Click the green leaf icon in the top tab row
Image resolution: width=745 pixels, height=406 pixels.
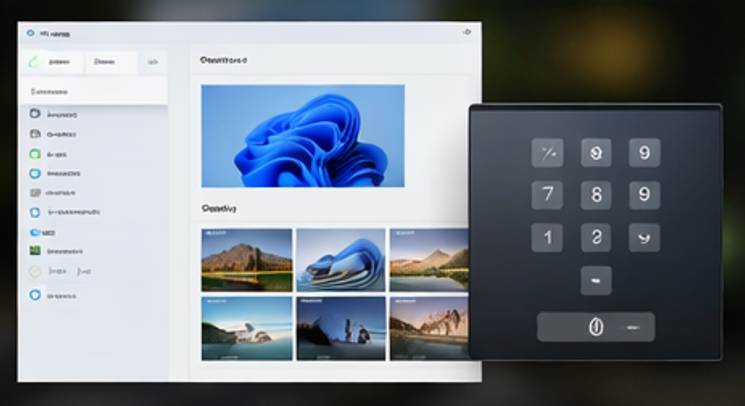coord(35,62)
